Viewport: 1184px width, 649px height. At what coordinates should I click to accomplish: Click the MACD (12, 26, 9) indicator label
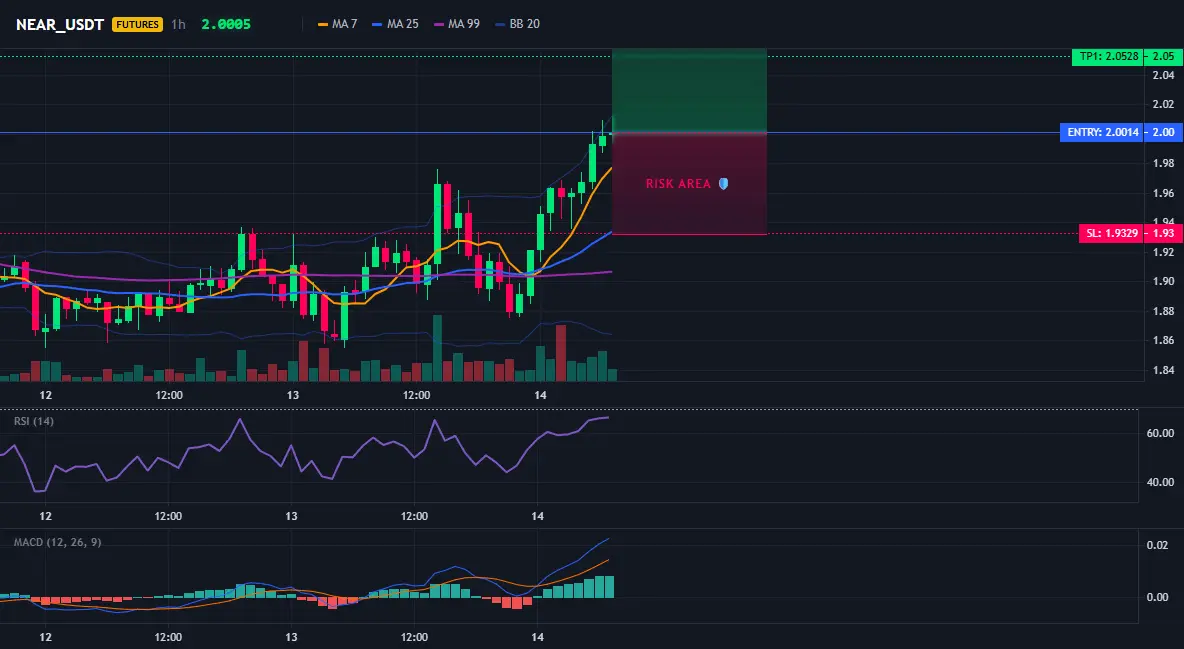(57, 542)
